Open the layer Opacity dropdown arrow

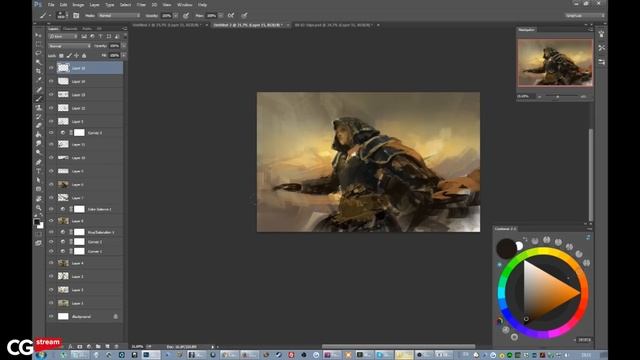click(x=124, y=46)
